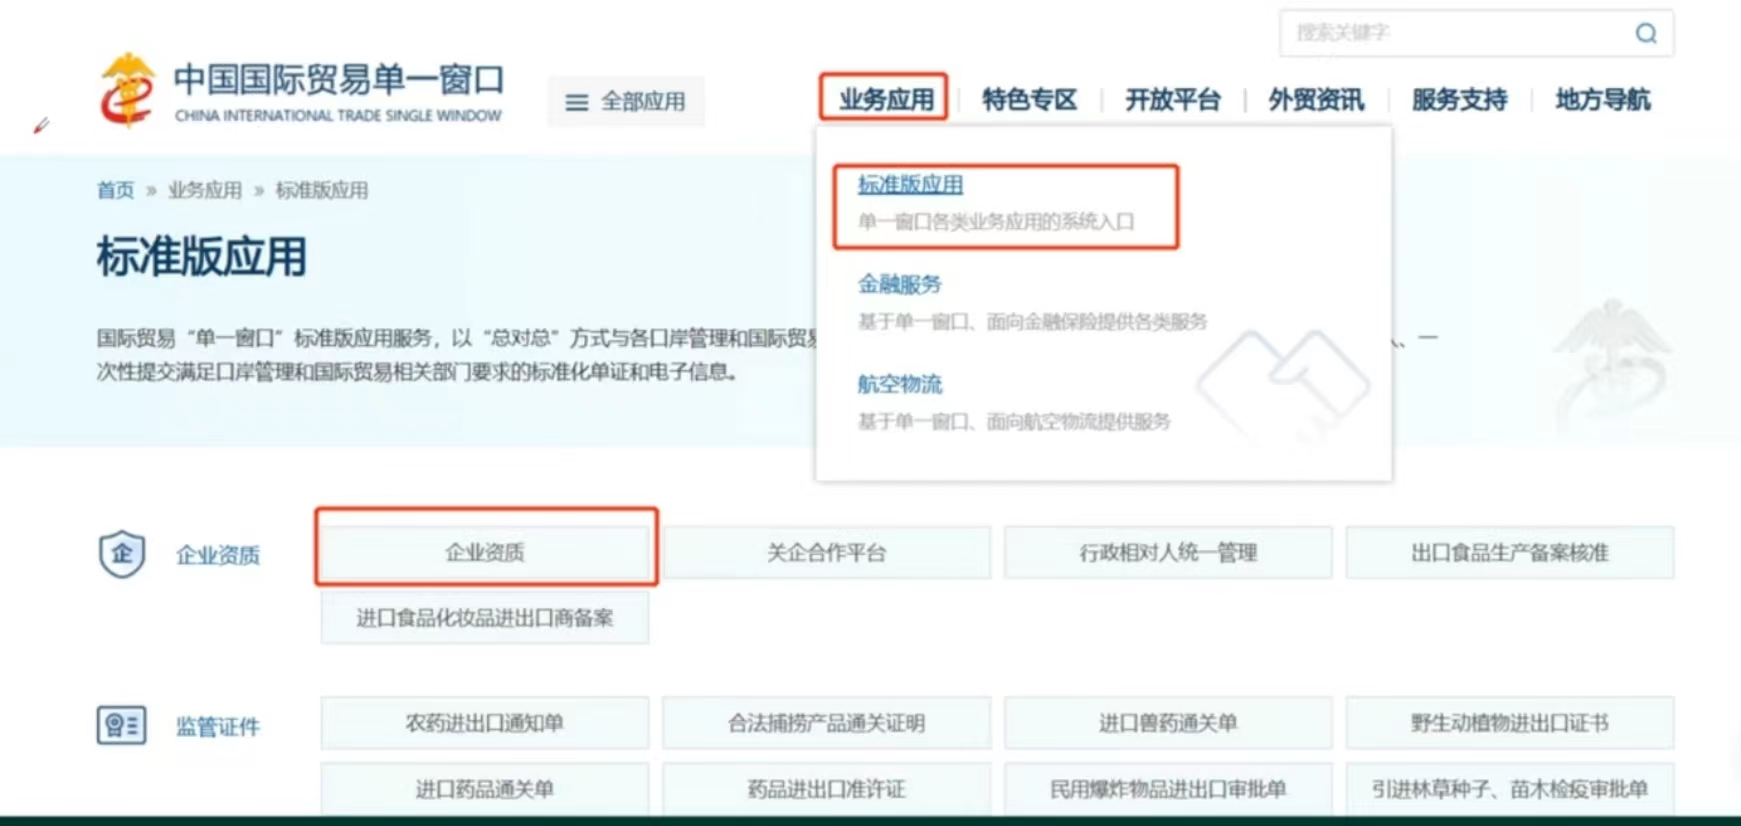Select 标准版应用 in the dropdown
This screenshot has height=826, width=1741.
tap(910, 185)
